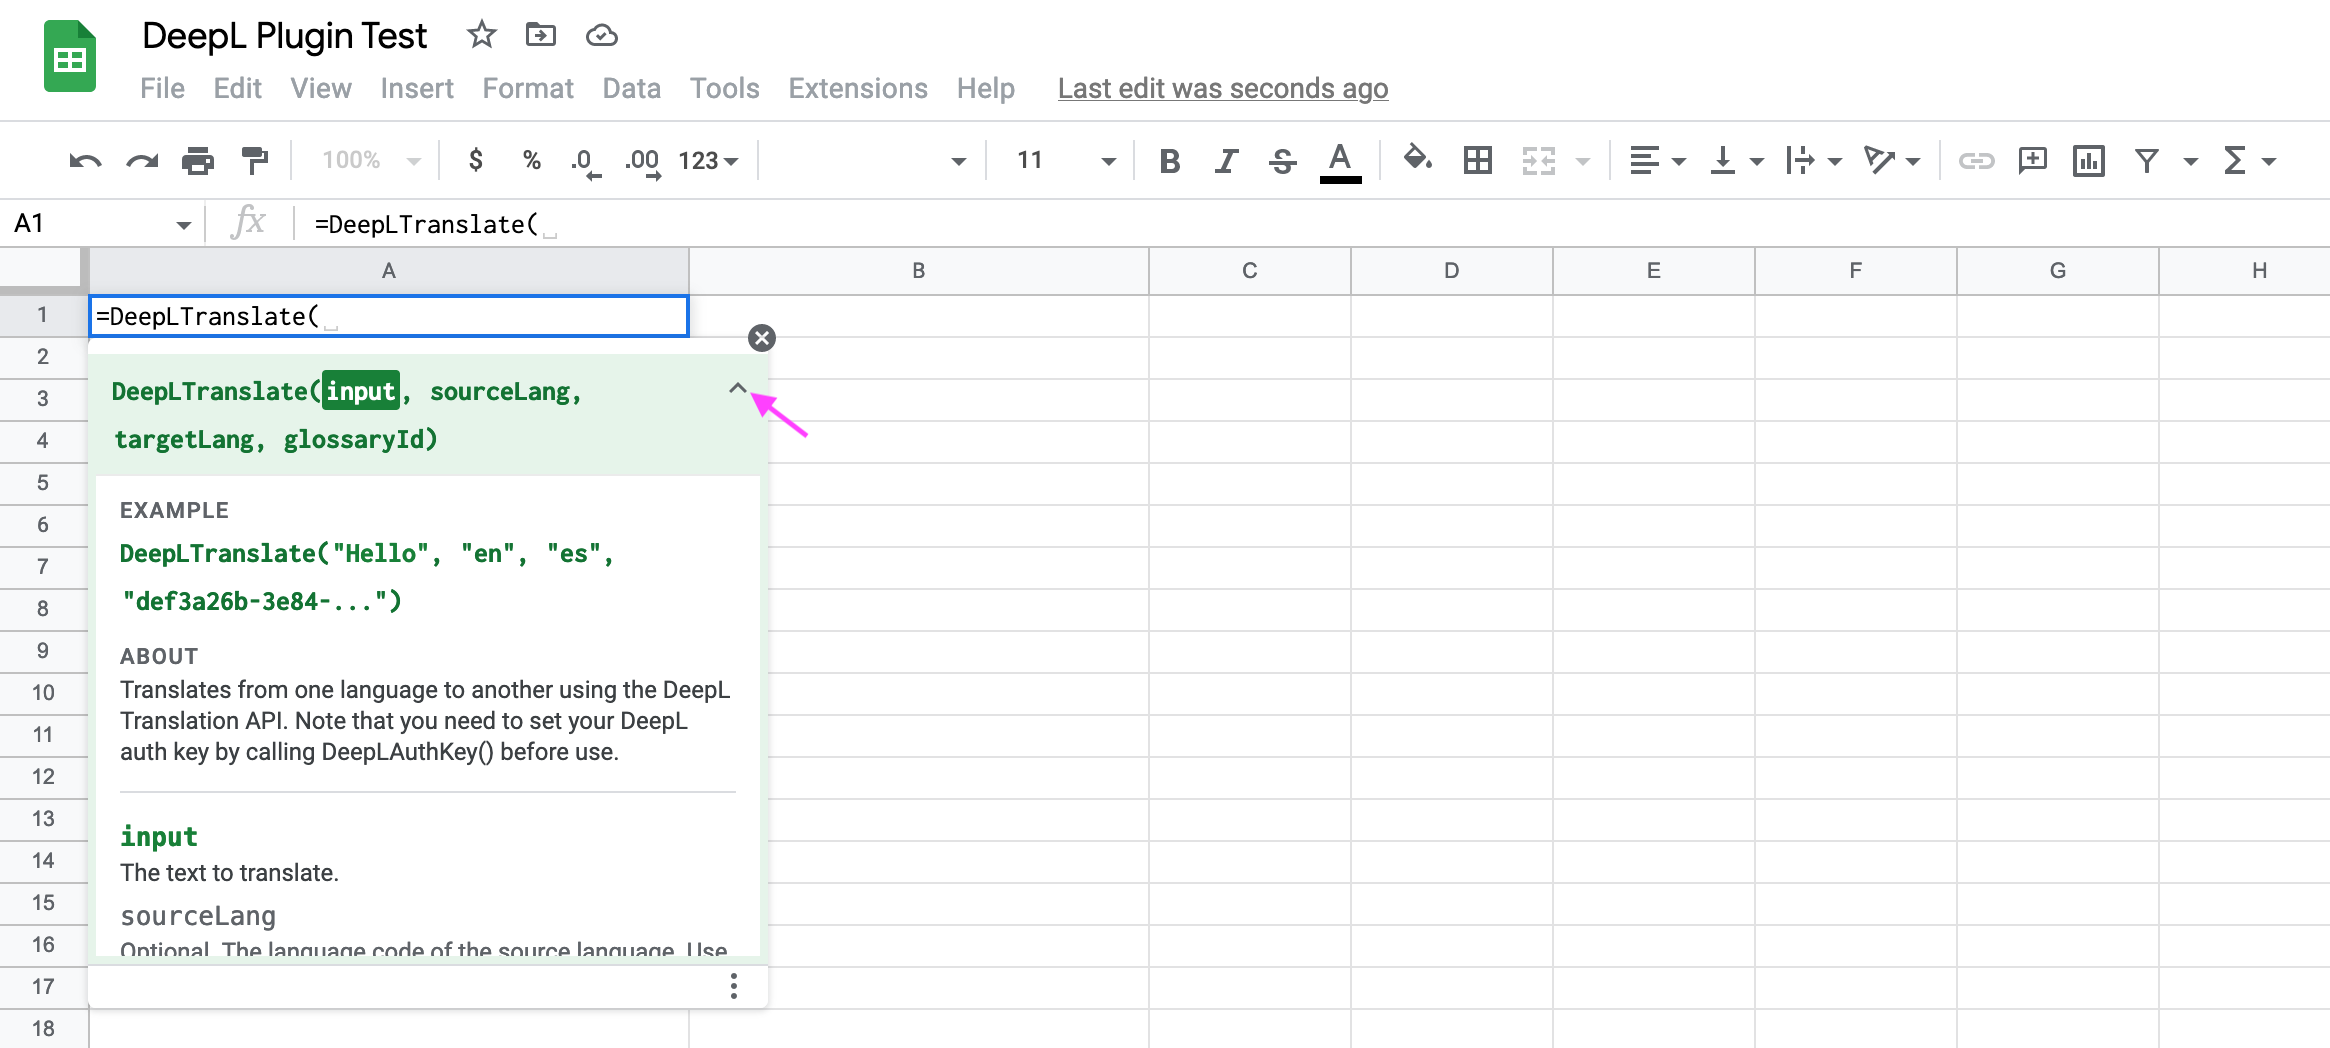The height and width of the screenshot is (1048, 2330).
Task: Open the fill color bucket
Action: pyautogui.click(x=1417, y=158)
